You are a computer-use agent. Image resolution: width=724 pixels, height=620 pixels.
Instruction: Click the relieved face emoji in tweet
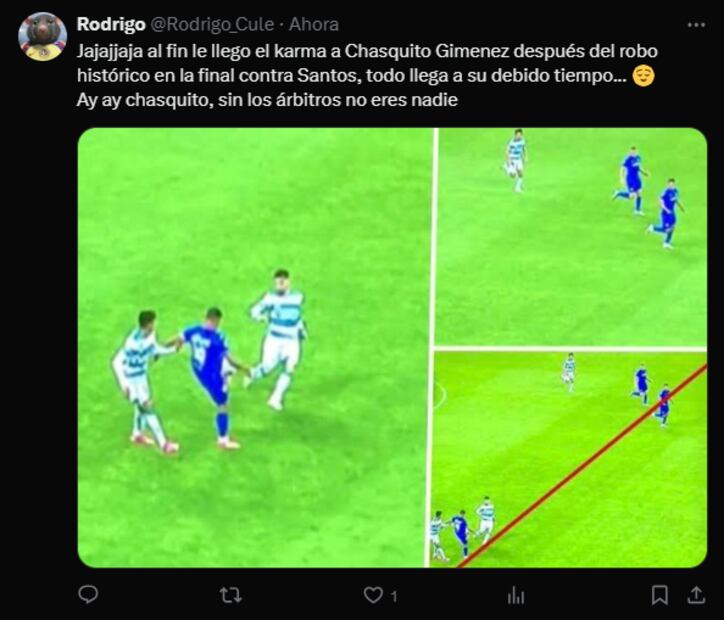643,76
